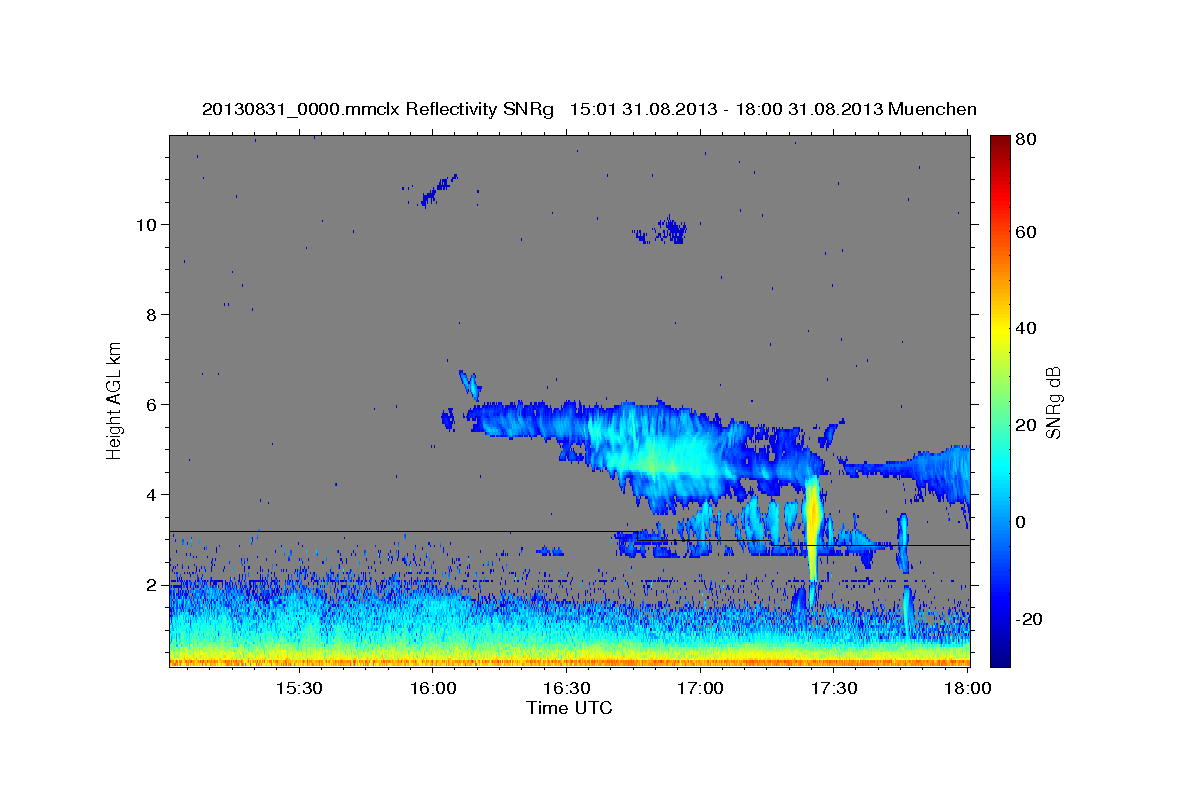Click the "Height AGL km" axis label

click(x=115, y=399)
